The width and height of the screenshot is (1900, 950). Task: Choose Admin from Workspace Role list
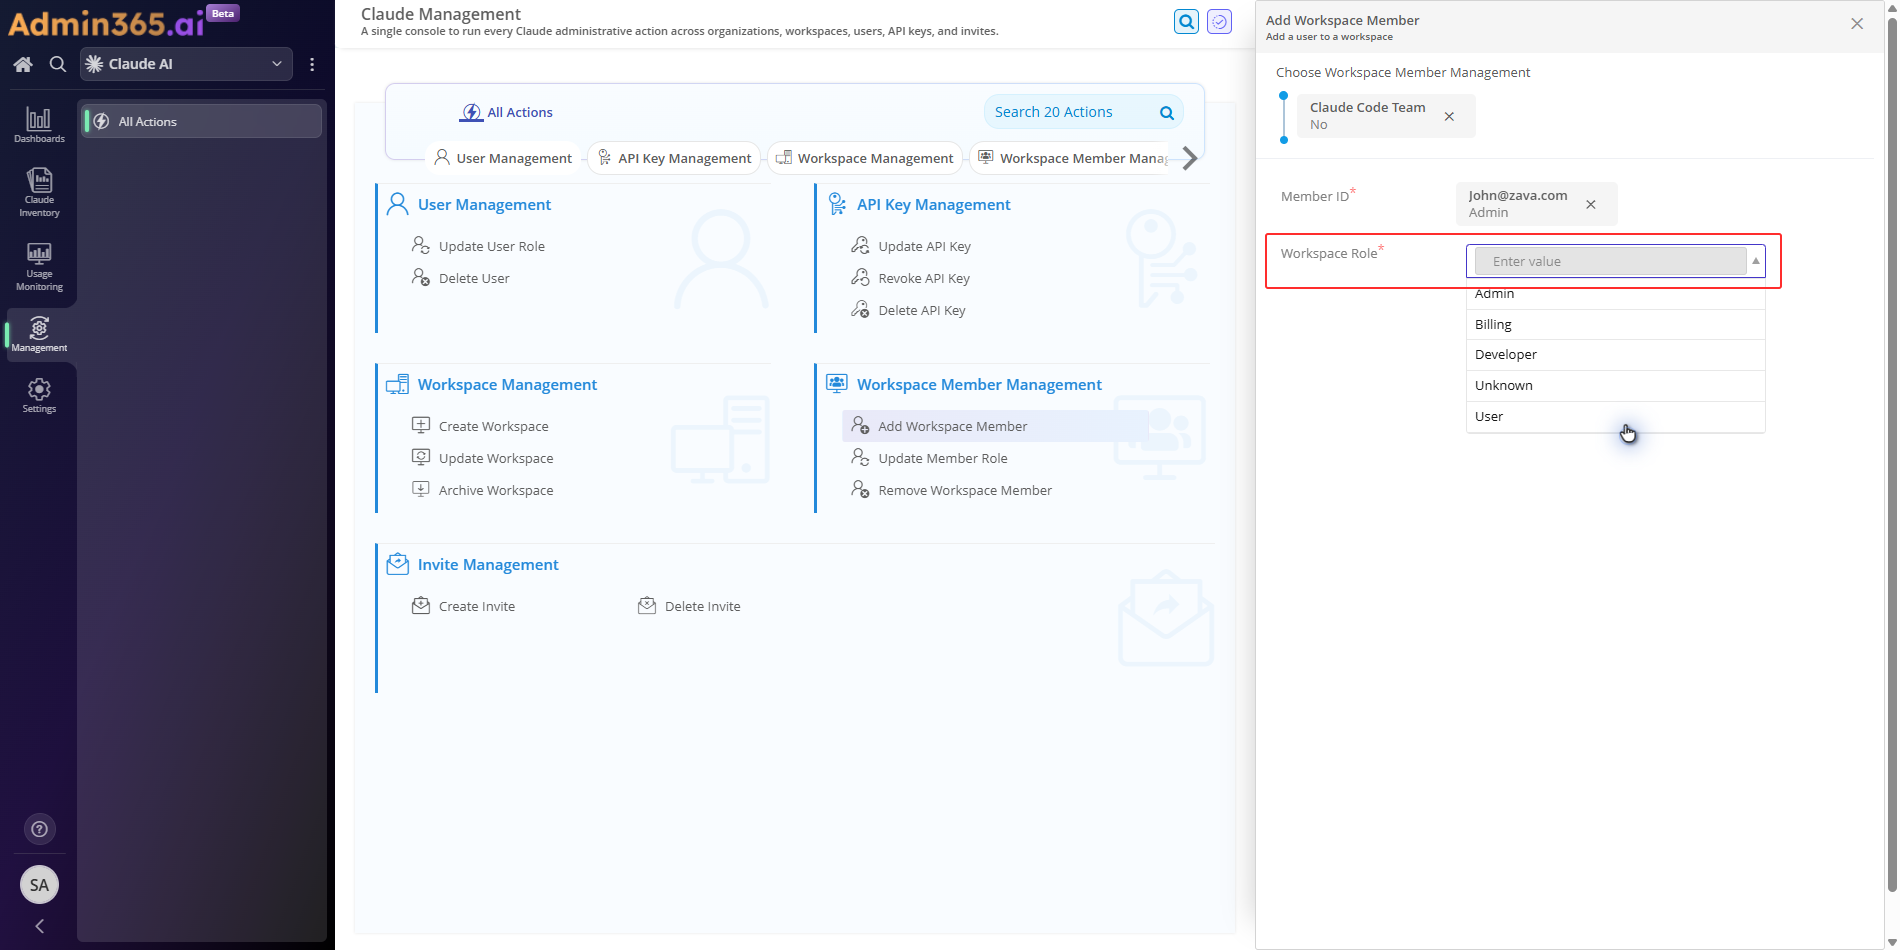[1615, 295]
